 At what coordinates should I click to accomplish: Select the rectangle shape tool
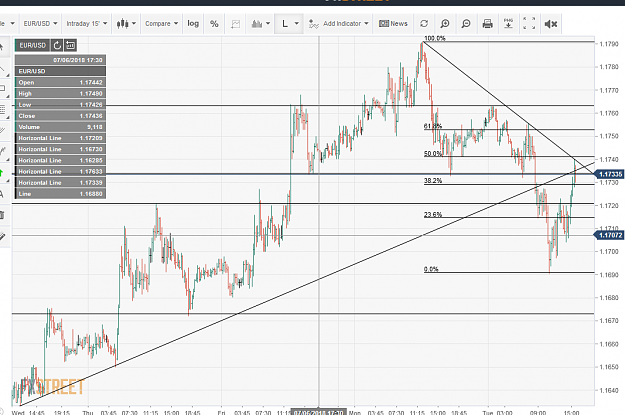coord(3,89)
